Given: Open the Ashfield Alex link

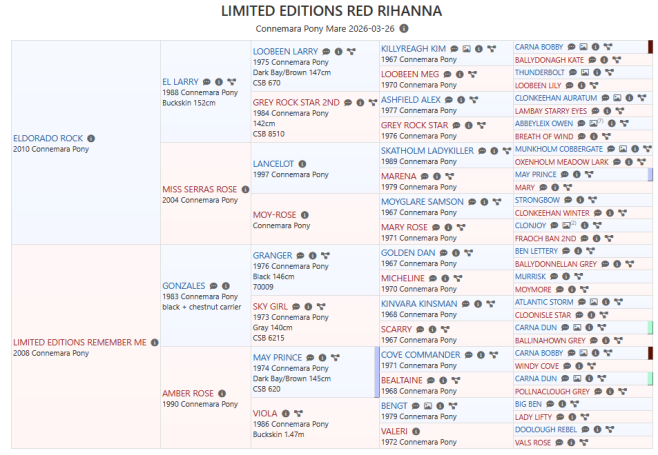Looking at the screenshot, I should point(410,100).
